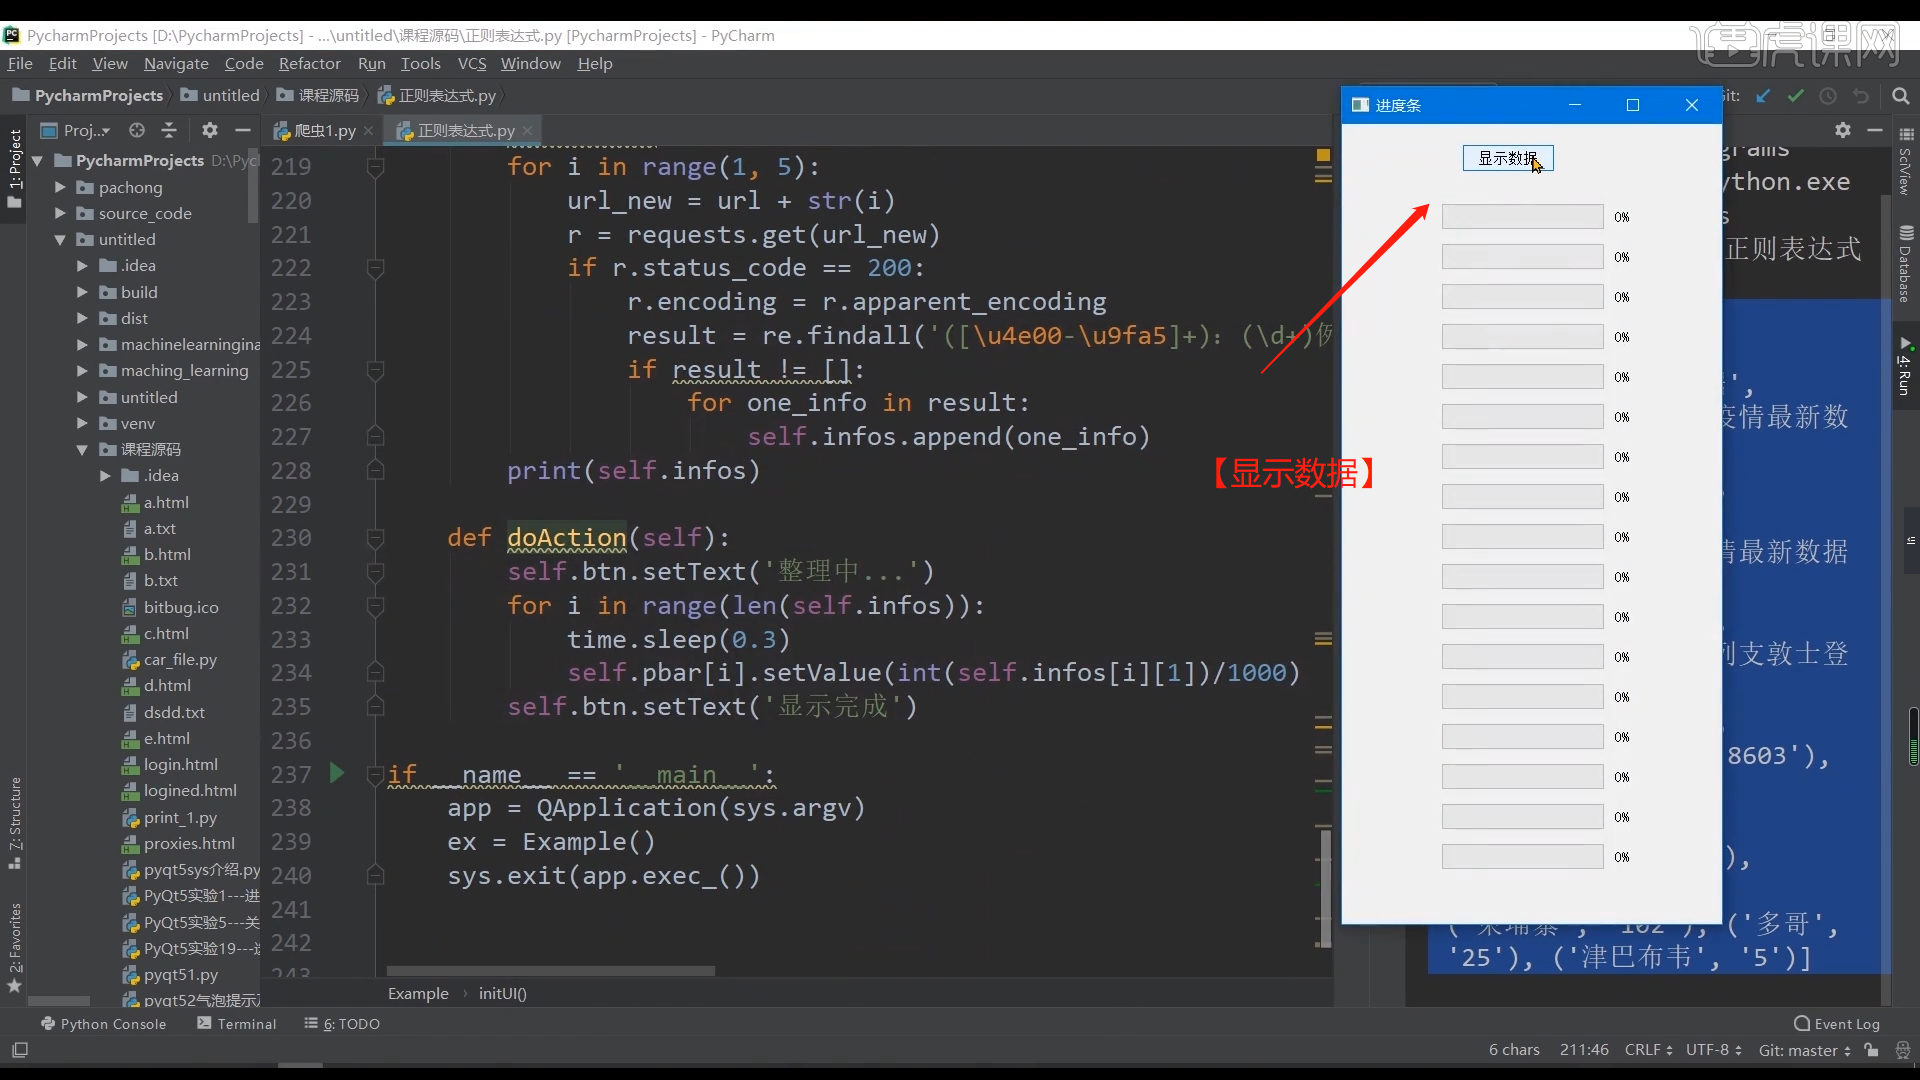Open Run panel settings gear icon

tap(1843, 130)
